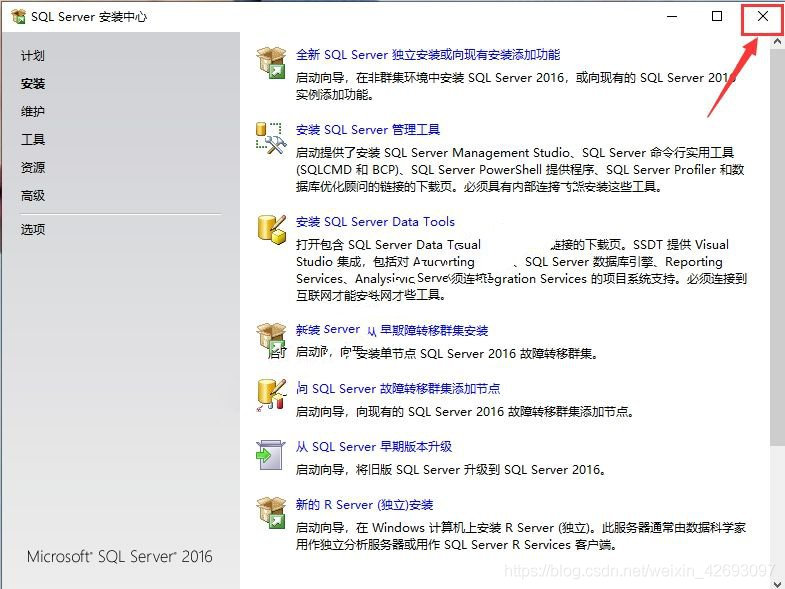Click description about Windows 计算机上安装 R Server

(521, 536)
